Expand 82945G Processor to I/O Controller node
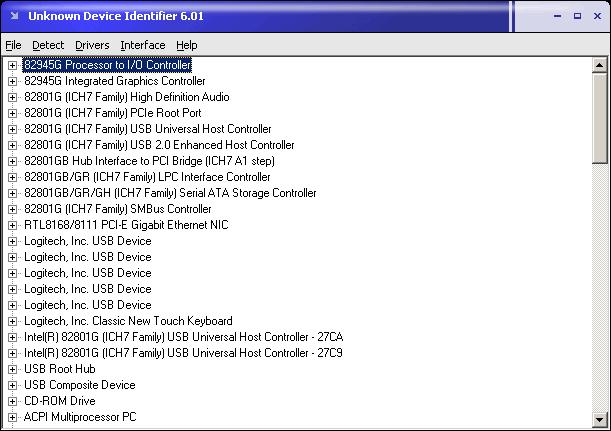 pos(12,65)
